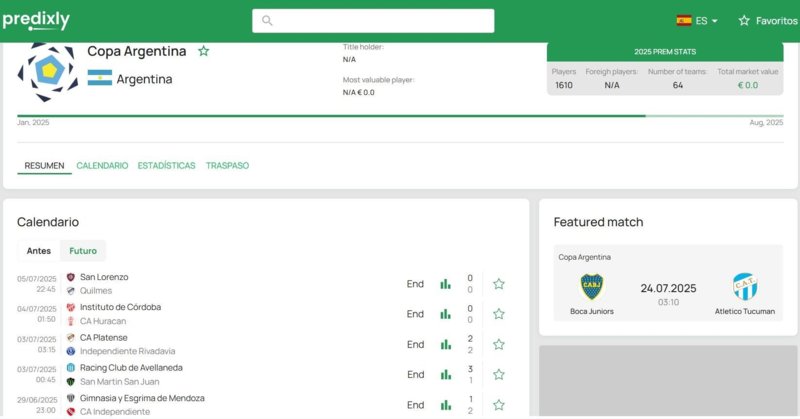This screenshot has height=419, width=800.
Task: Open the TRASPASO tab
Action: click(x=227, y=165)
